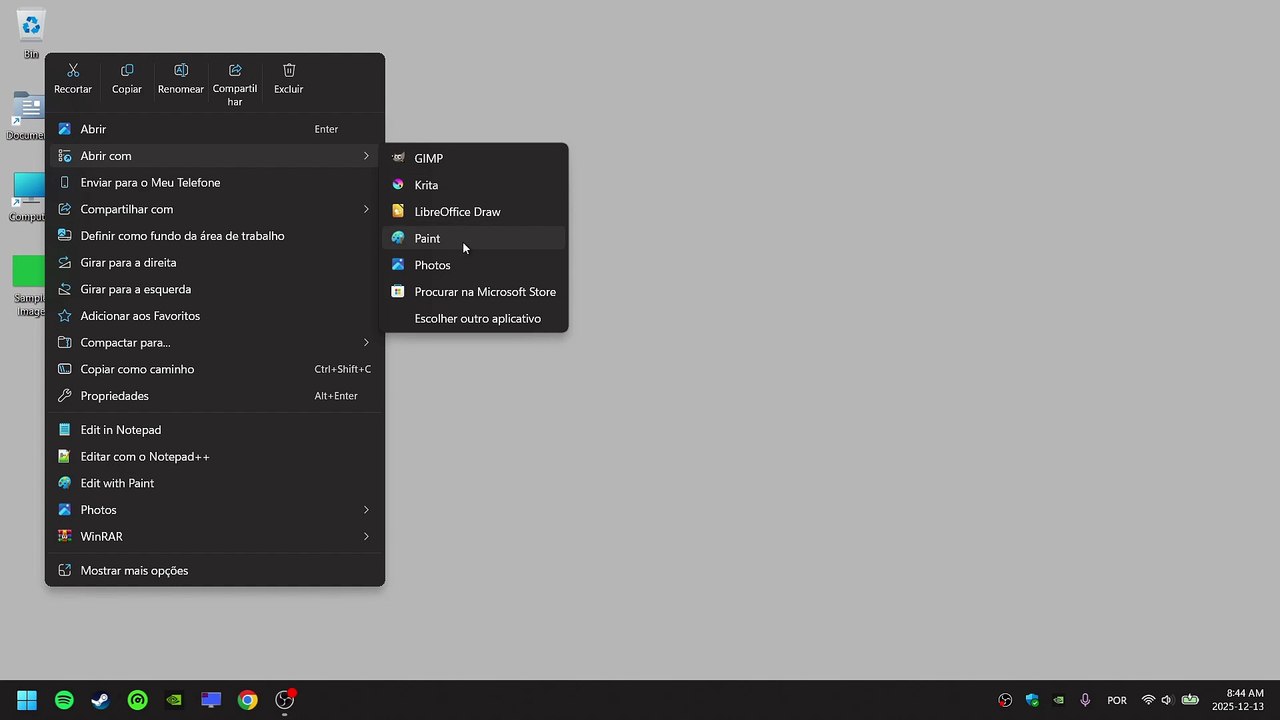
Task: Expand the Abrir com submenu arrow
Action: click(x=366, y=156)
